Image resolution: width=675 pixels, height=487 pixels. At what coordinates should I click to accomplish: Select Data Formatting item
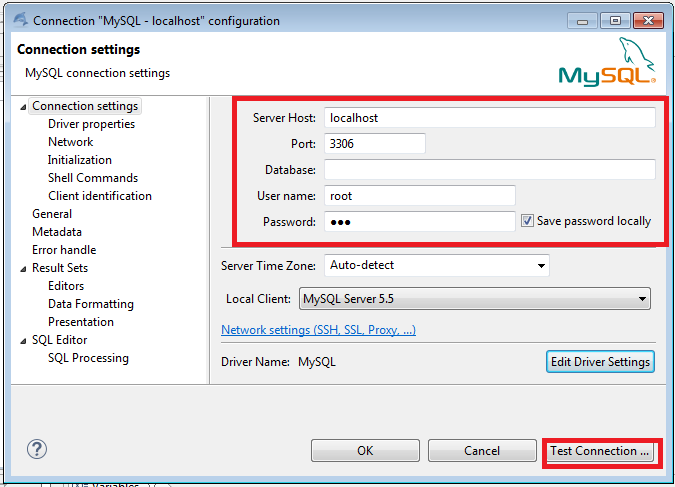coord(91,304)
